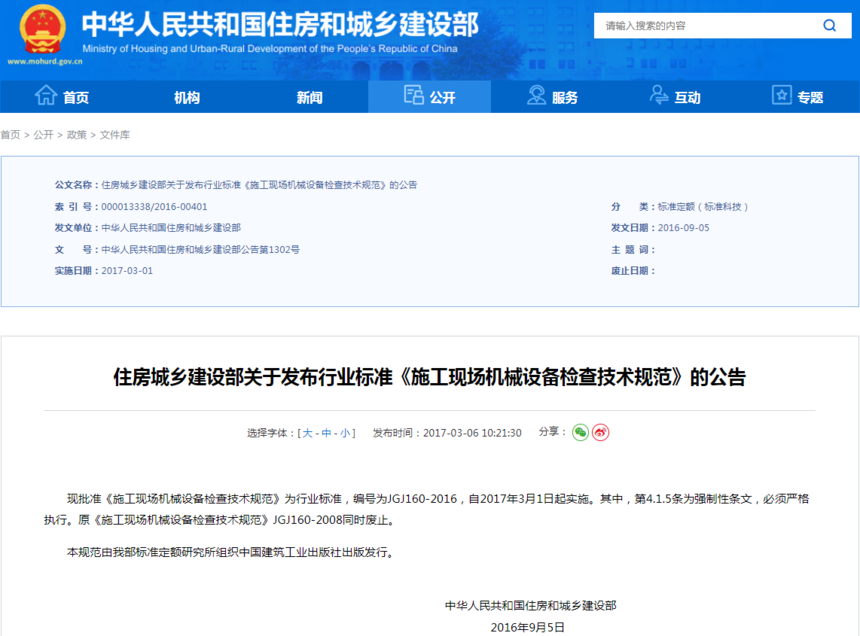Screen dimensions: 860x636
Task: Click the home icon beside 首页
Action: [x=46, y=95]
